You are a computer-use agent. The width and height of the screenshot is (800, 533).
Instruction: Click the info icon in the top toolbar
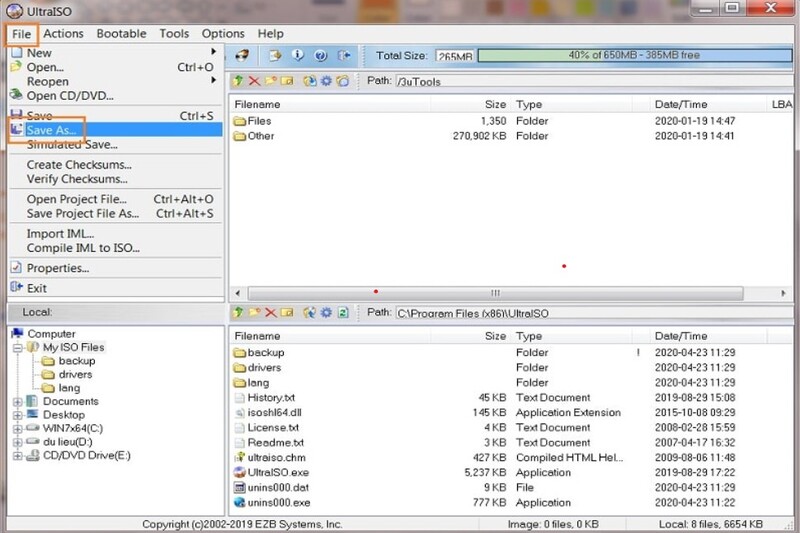pyautogui.click(x=297, y=56)
